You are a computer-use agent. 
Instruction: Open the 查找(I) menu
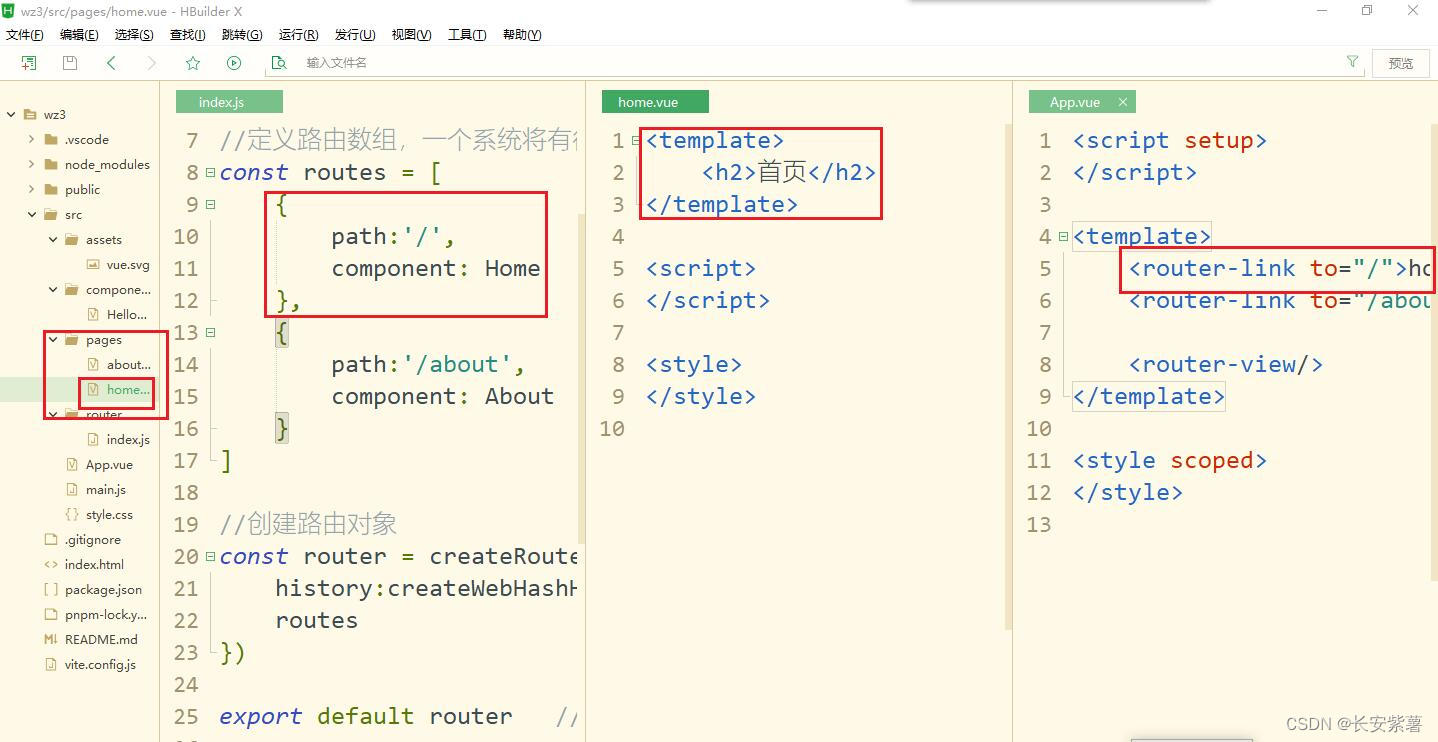pyautogui.click(x=187, y=34)
